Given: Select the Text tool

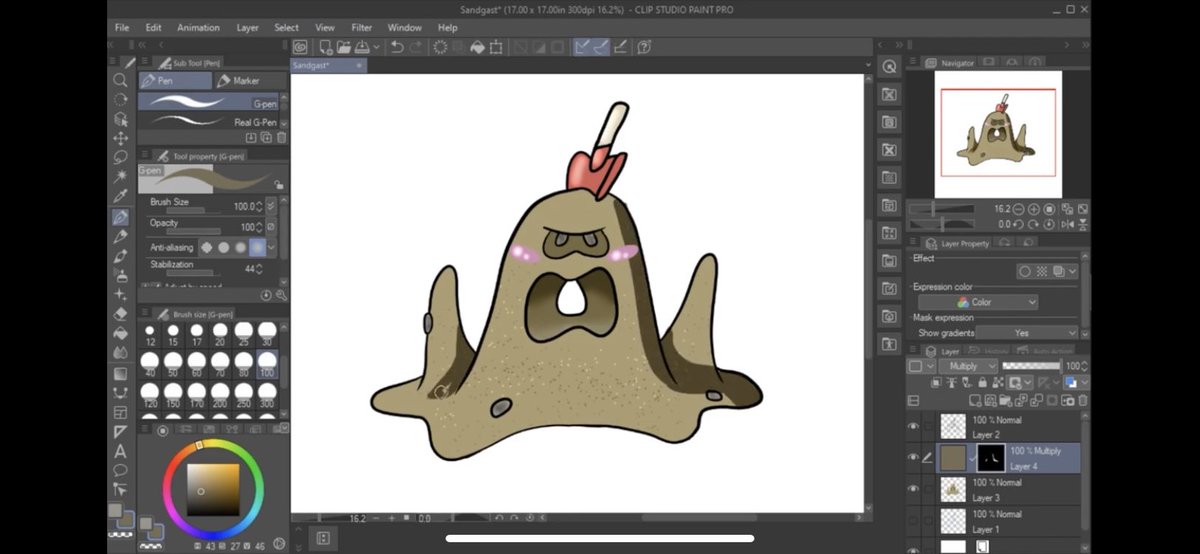Looking at the screenshot, I should point(120,450).
